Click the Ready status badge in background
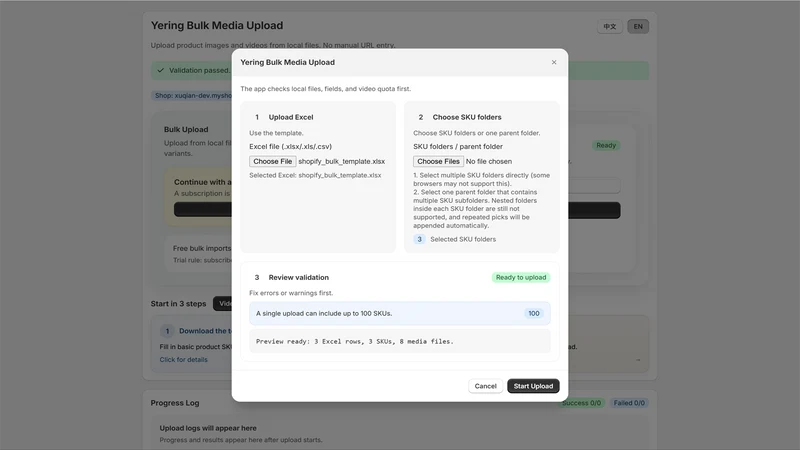 [x=606, y=145]
